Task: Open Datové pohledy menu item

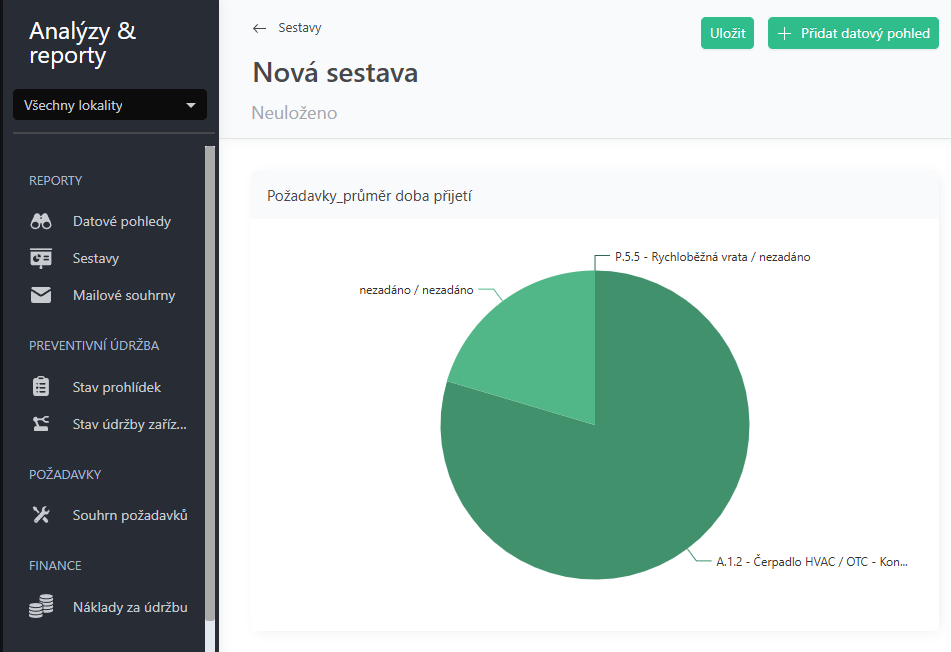Action: pyautogui.click(x=121, y=221)
